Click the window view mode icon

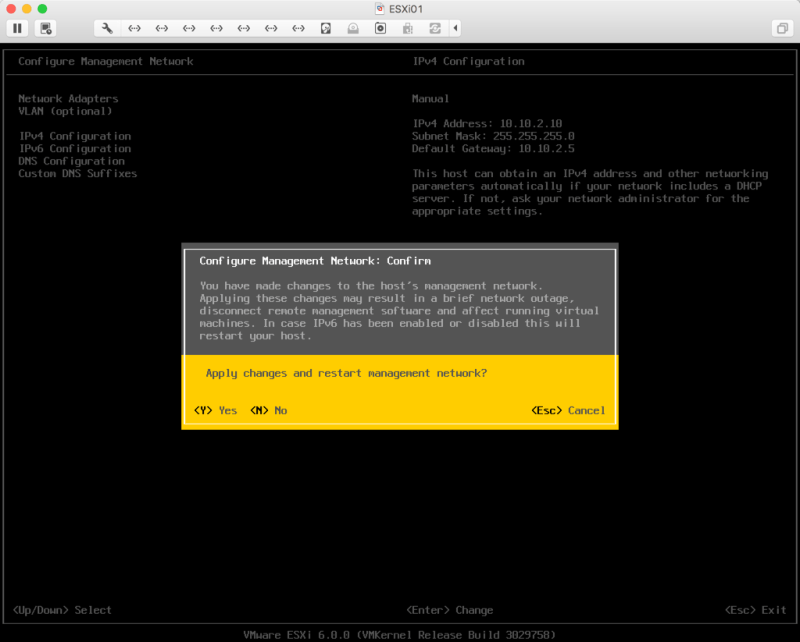click(781, 28)
